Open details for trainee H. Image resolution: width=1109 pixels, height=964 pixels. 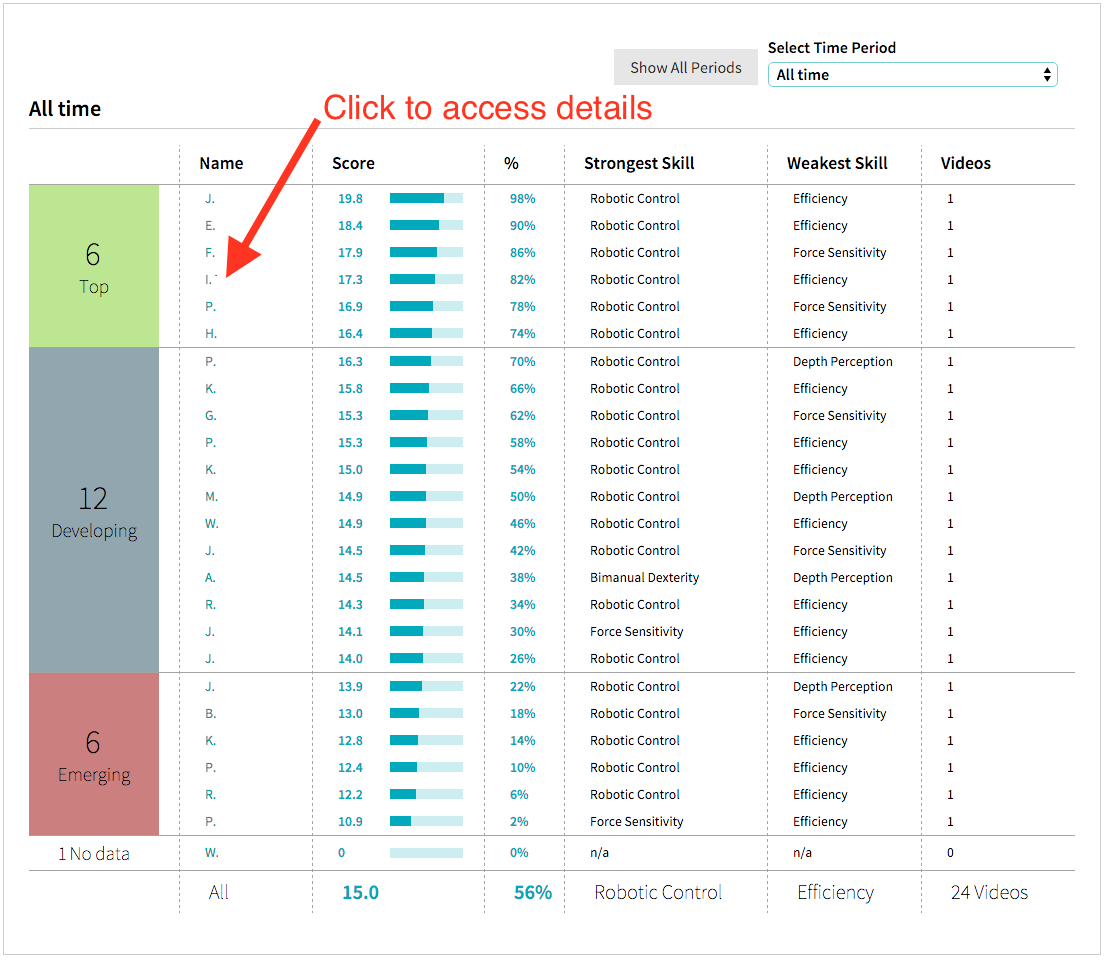(211, 334)
